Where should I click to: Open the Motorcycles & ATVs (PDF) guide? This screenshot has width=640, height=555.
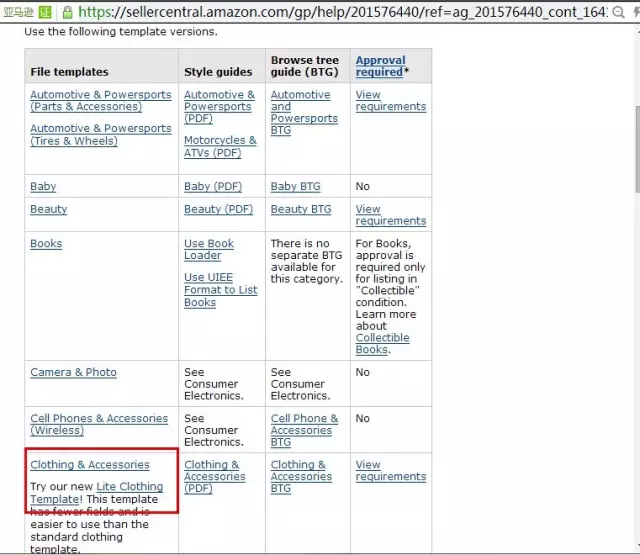[x=220, y=146]
